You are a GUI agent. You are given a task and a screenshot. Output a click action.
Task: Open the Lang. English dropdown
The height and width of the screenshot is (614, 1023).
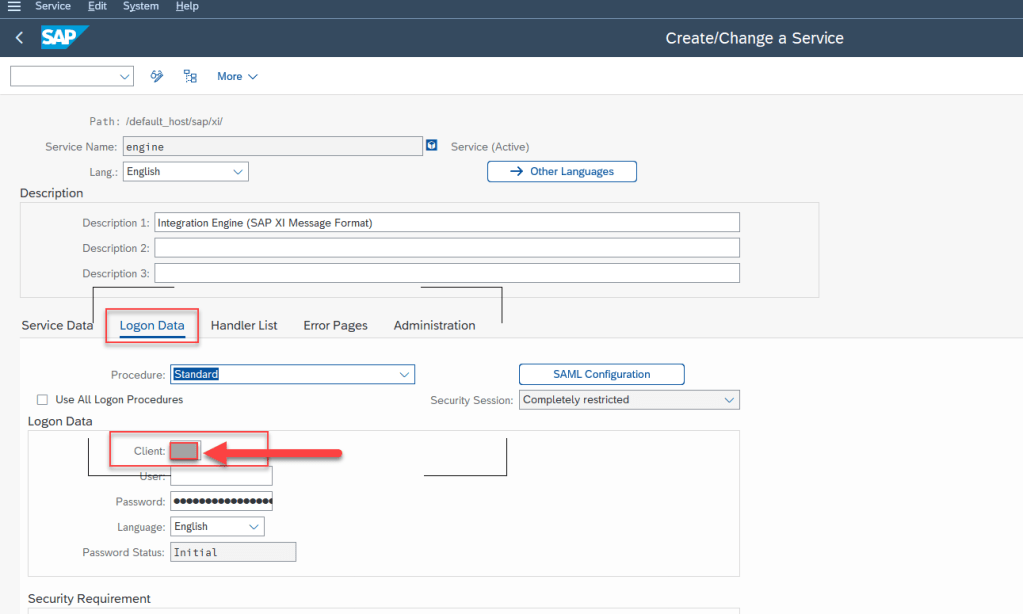tap(238, 172)
